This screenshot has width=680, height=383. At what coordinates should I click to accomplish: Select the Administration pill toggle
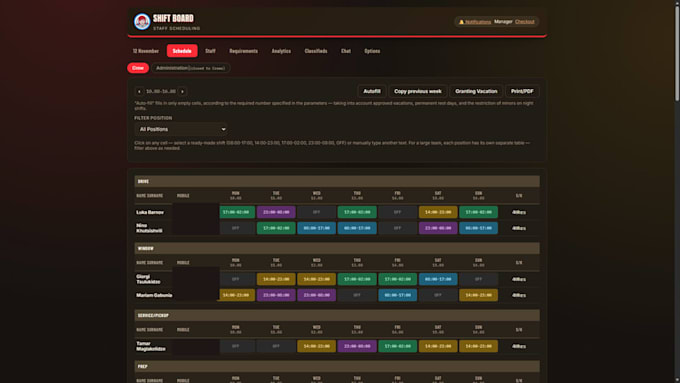pos(190,68)
